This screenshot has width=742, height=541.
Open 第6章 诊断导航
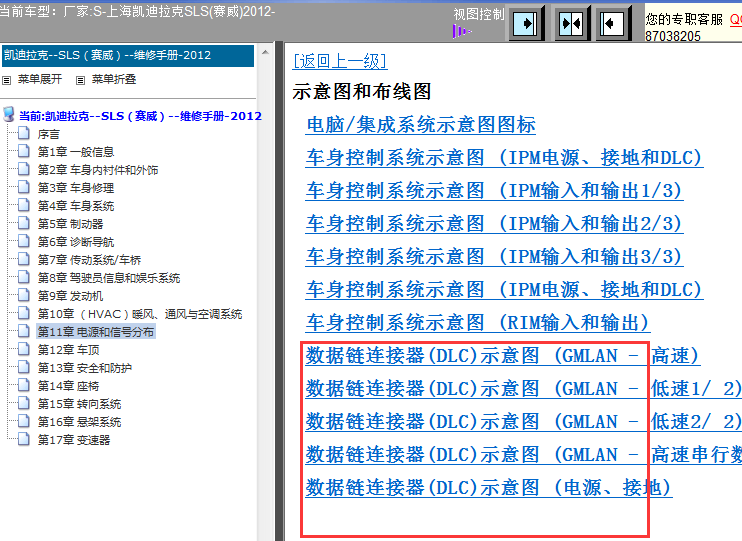[76, 242]
